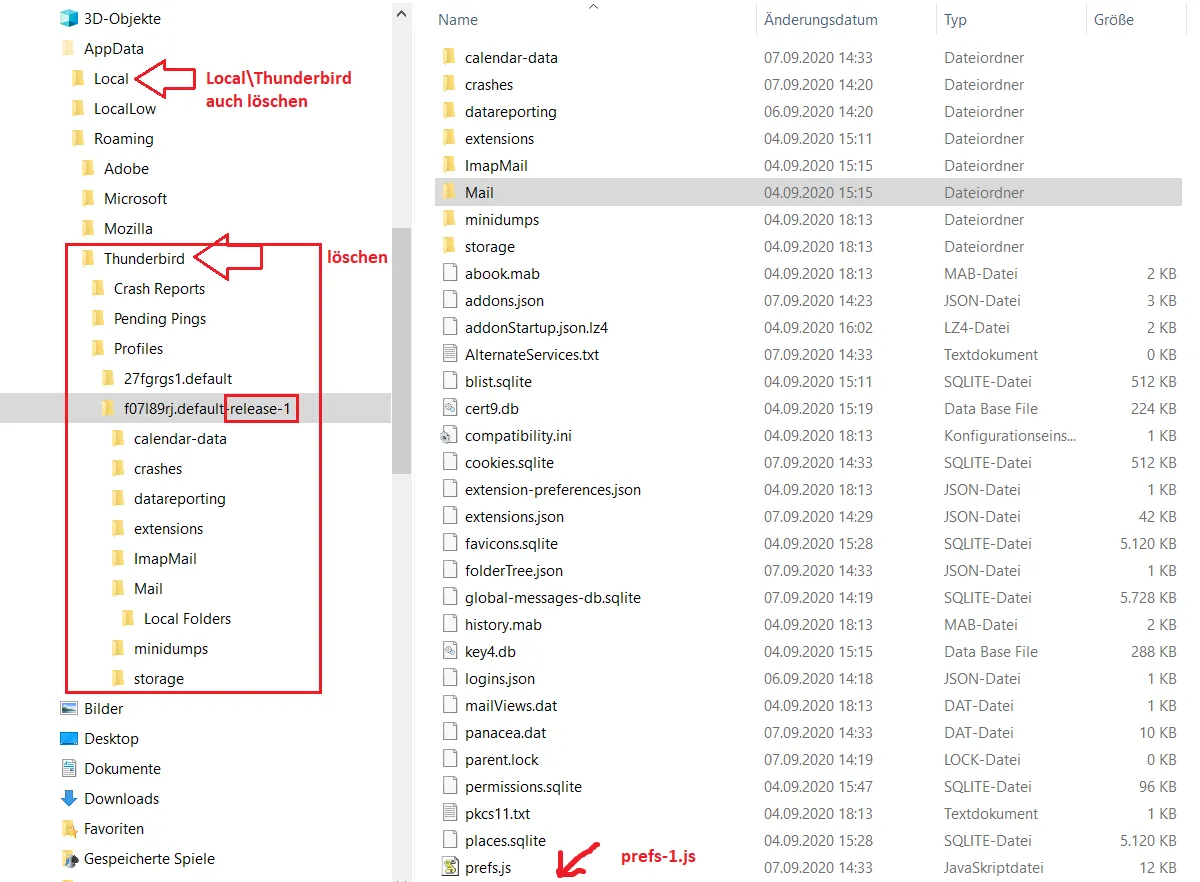Select extension-preferences.json file

click(x=553, y=489)
